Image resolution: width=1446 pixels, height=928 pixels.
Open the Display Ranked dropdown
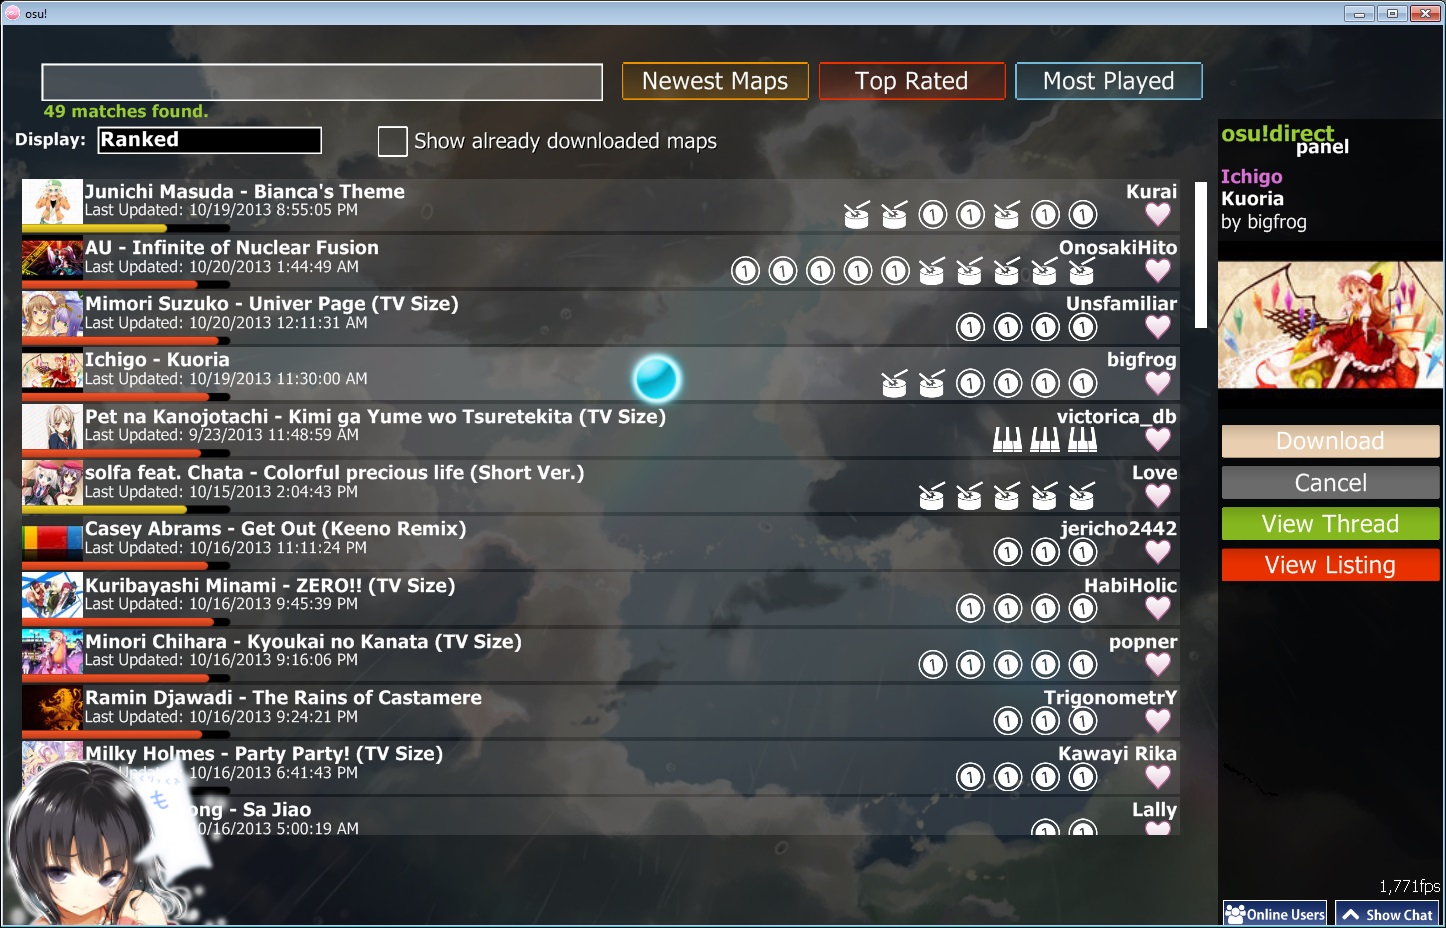(209, 140)
